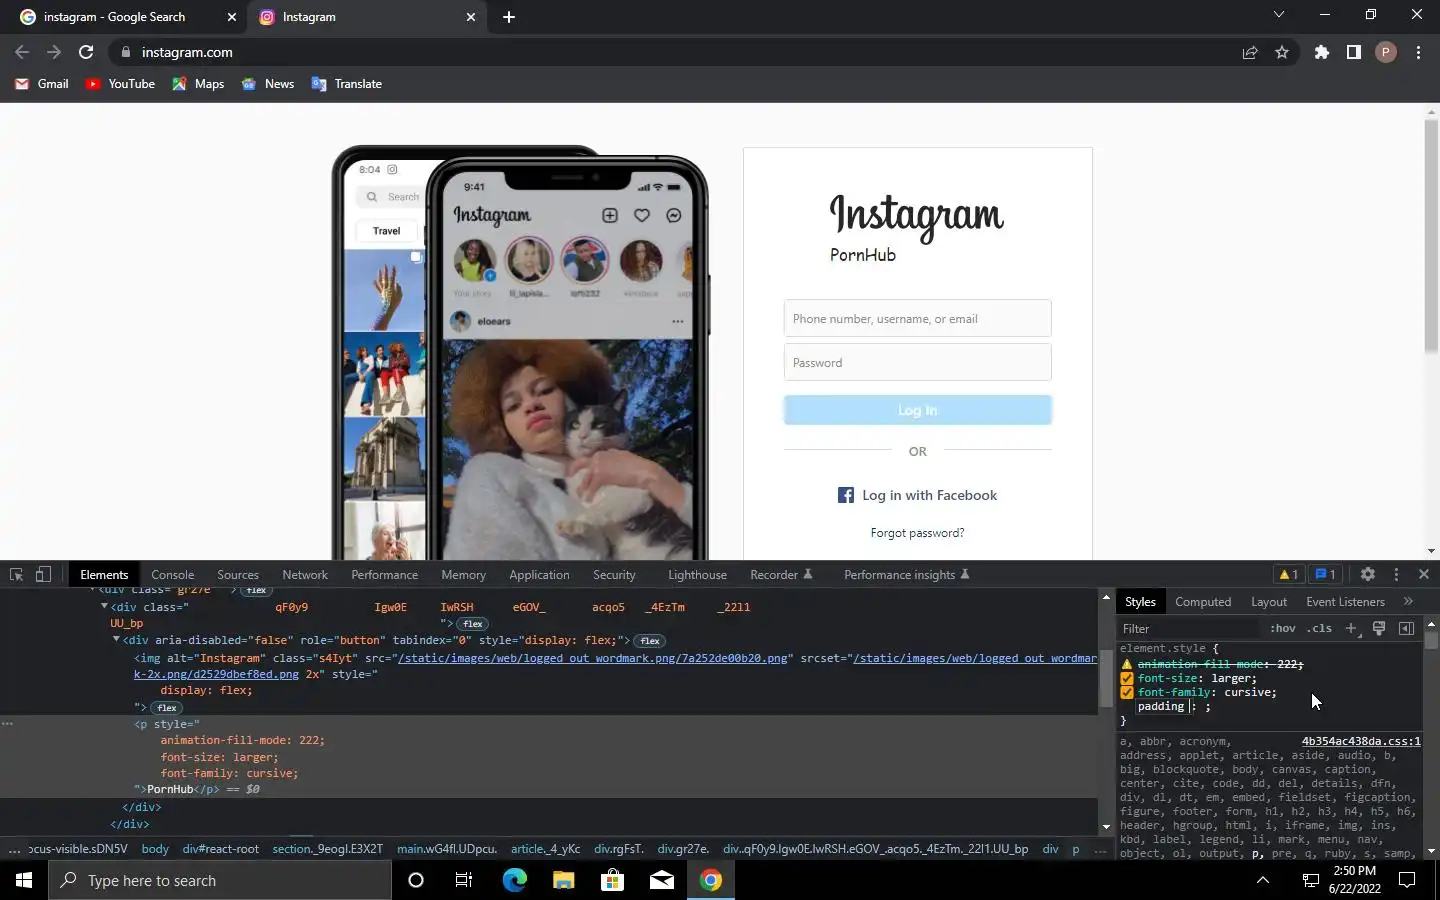Image resolution: width=1440 pixels, height=900 pixels.
Task: Open the tab search dropdown in Chrome
Action: coord(1278,15)
